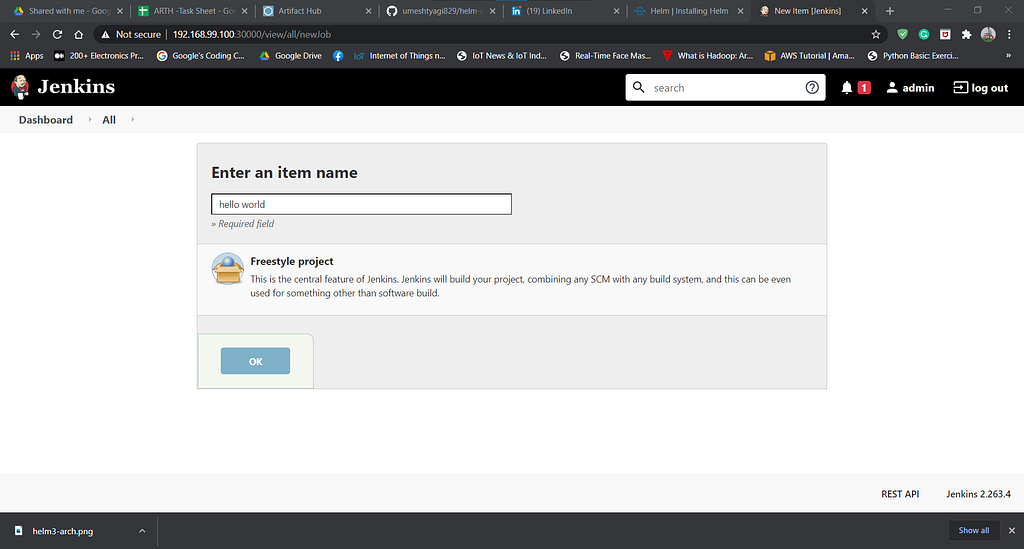The height and width of the screenshot is (549, 1024).
Task: Open the Jenkins 2.263.4 version link
Action: click(978, 494)
